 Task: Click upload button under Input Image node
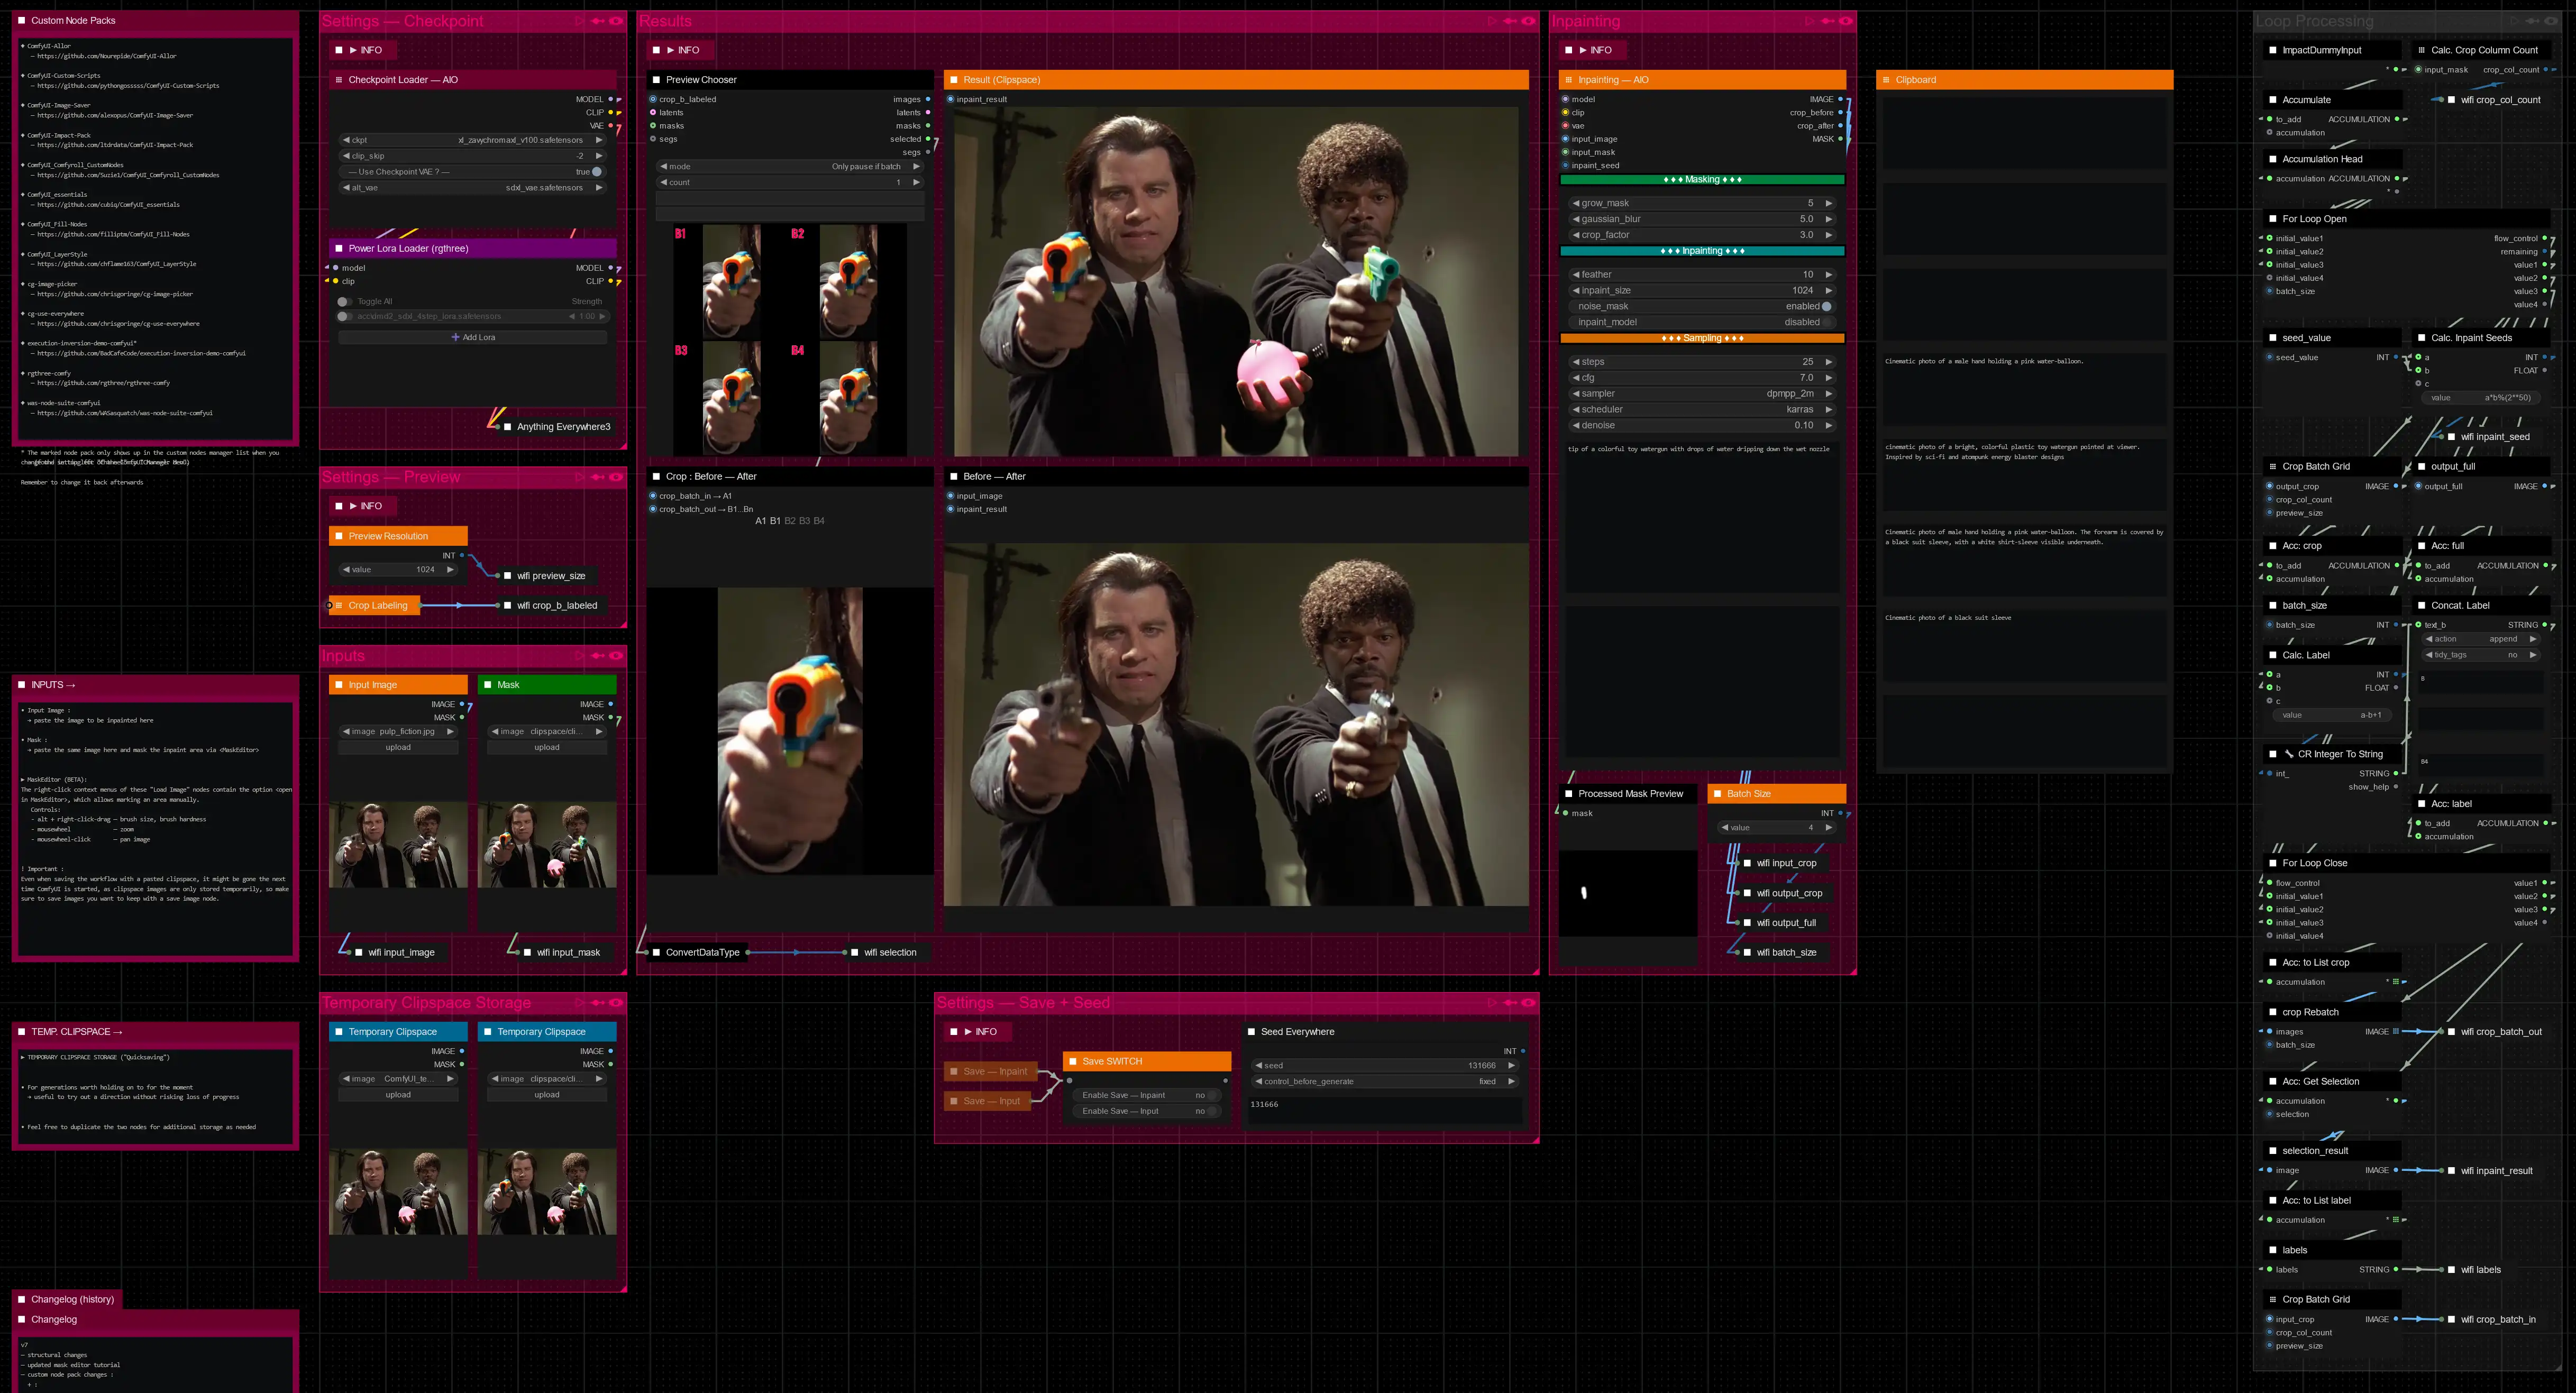[398, 747]
